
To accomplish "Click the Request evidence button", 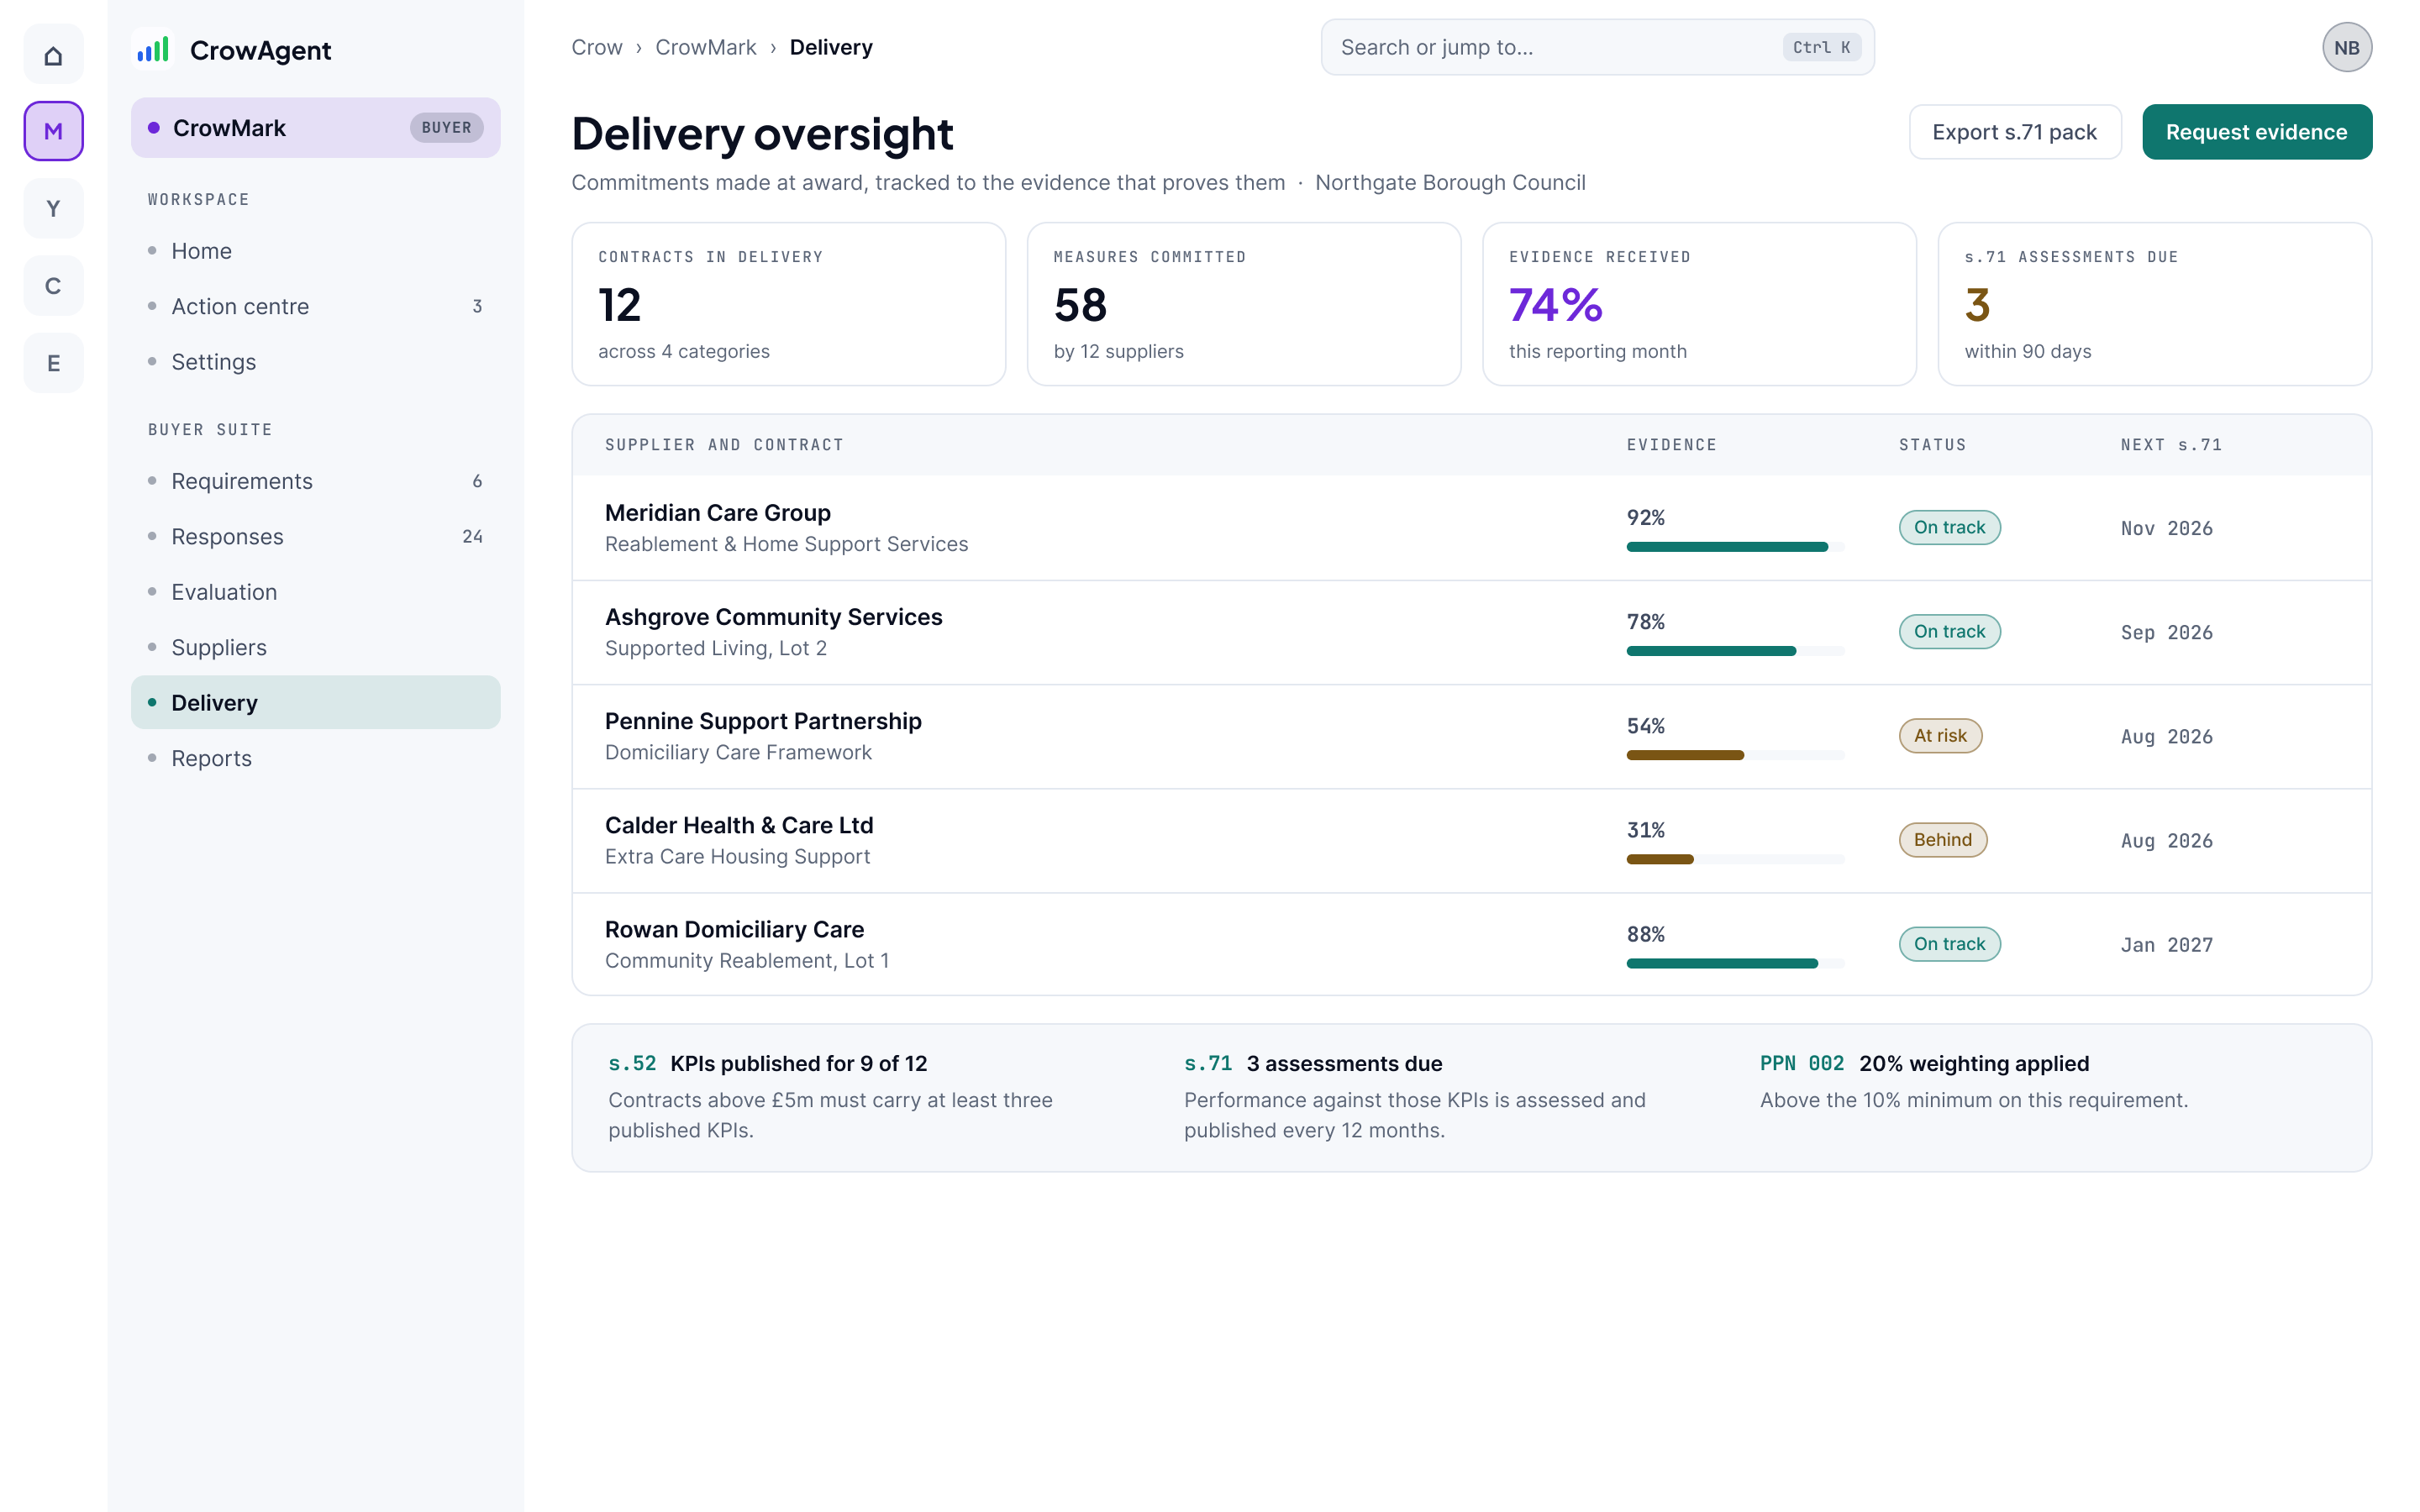I will click(2256, 132).
